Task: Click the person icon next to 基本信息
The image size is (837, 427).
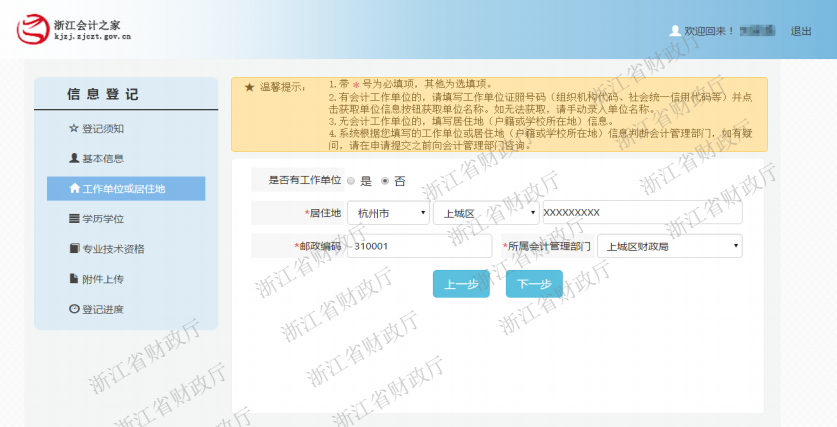Action: [x=73, y=159]
